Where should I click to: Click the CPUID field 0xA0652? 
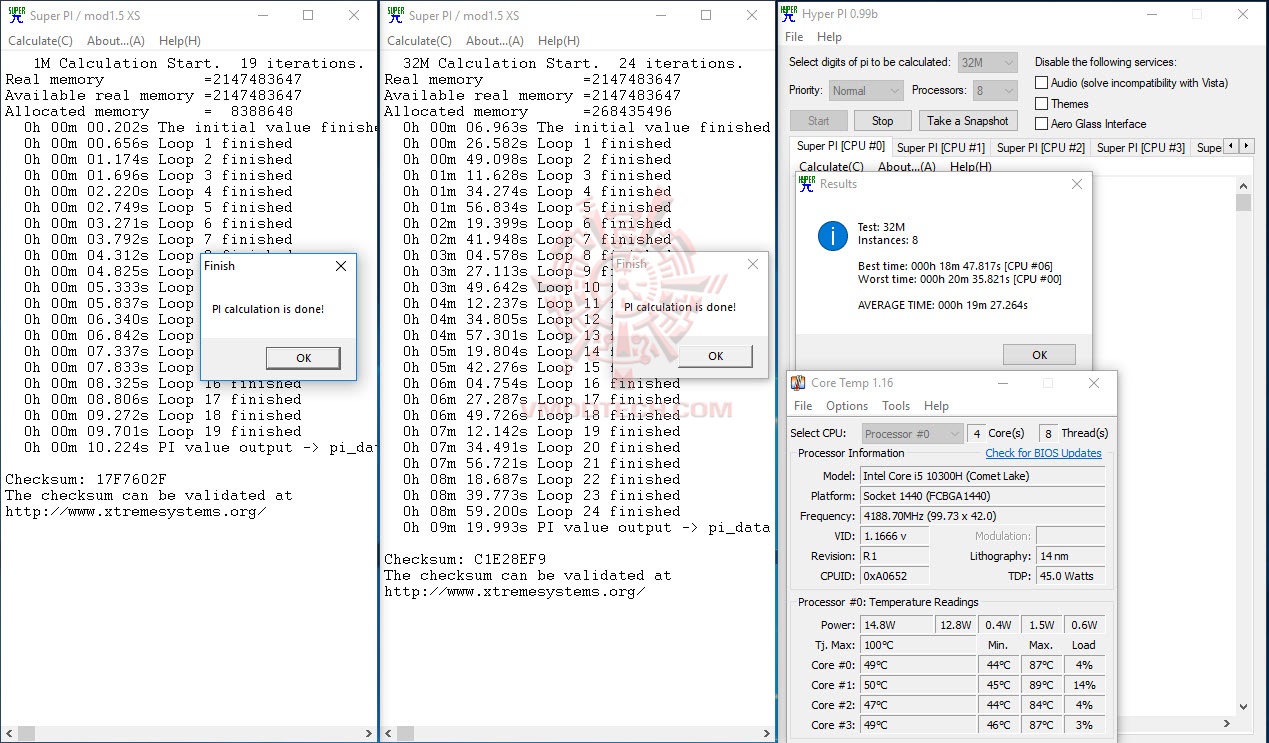(x=894, y=576)
